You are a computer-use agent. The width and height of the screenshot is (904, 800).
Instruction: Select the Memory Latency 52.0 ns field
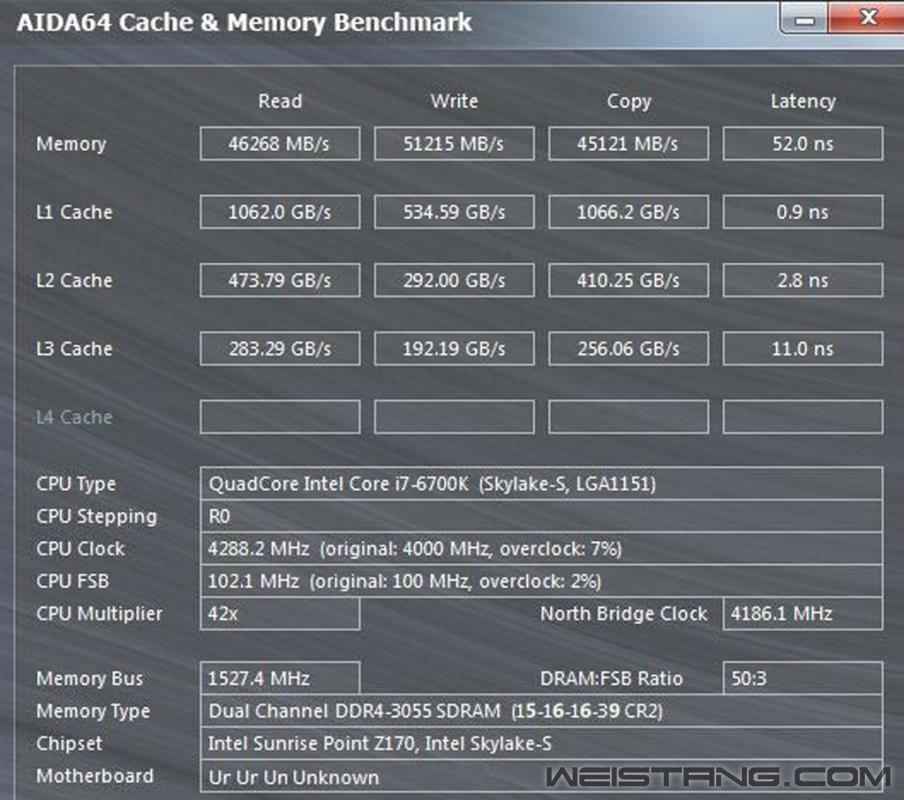tap(802, 144)
